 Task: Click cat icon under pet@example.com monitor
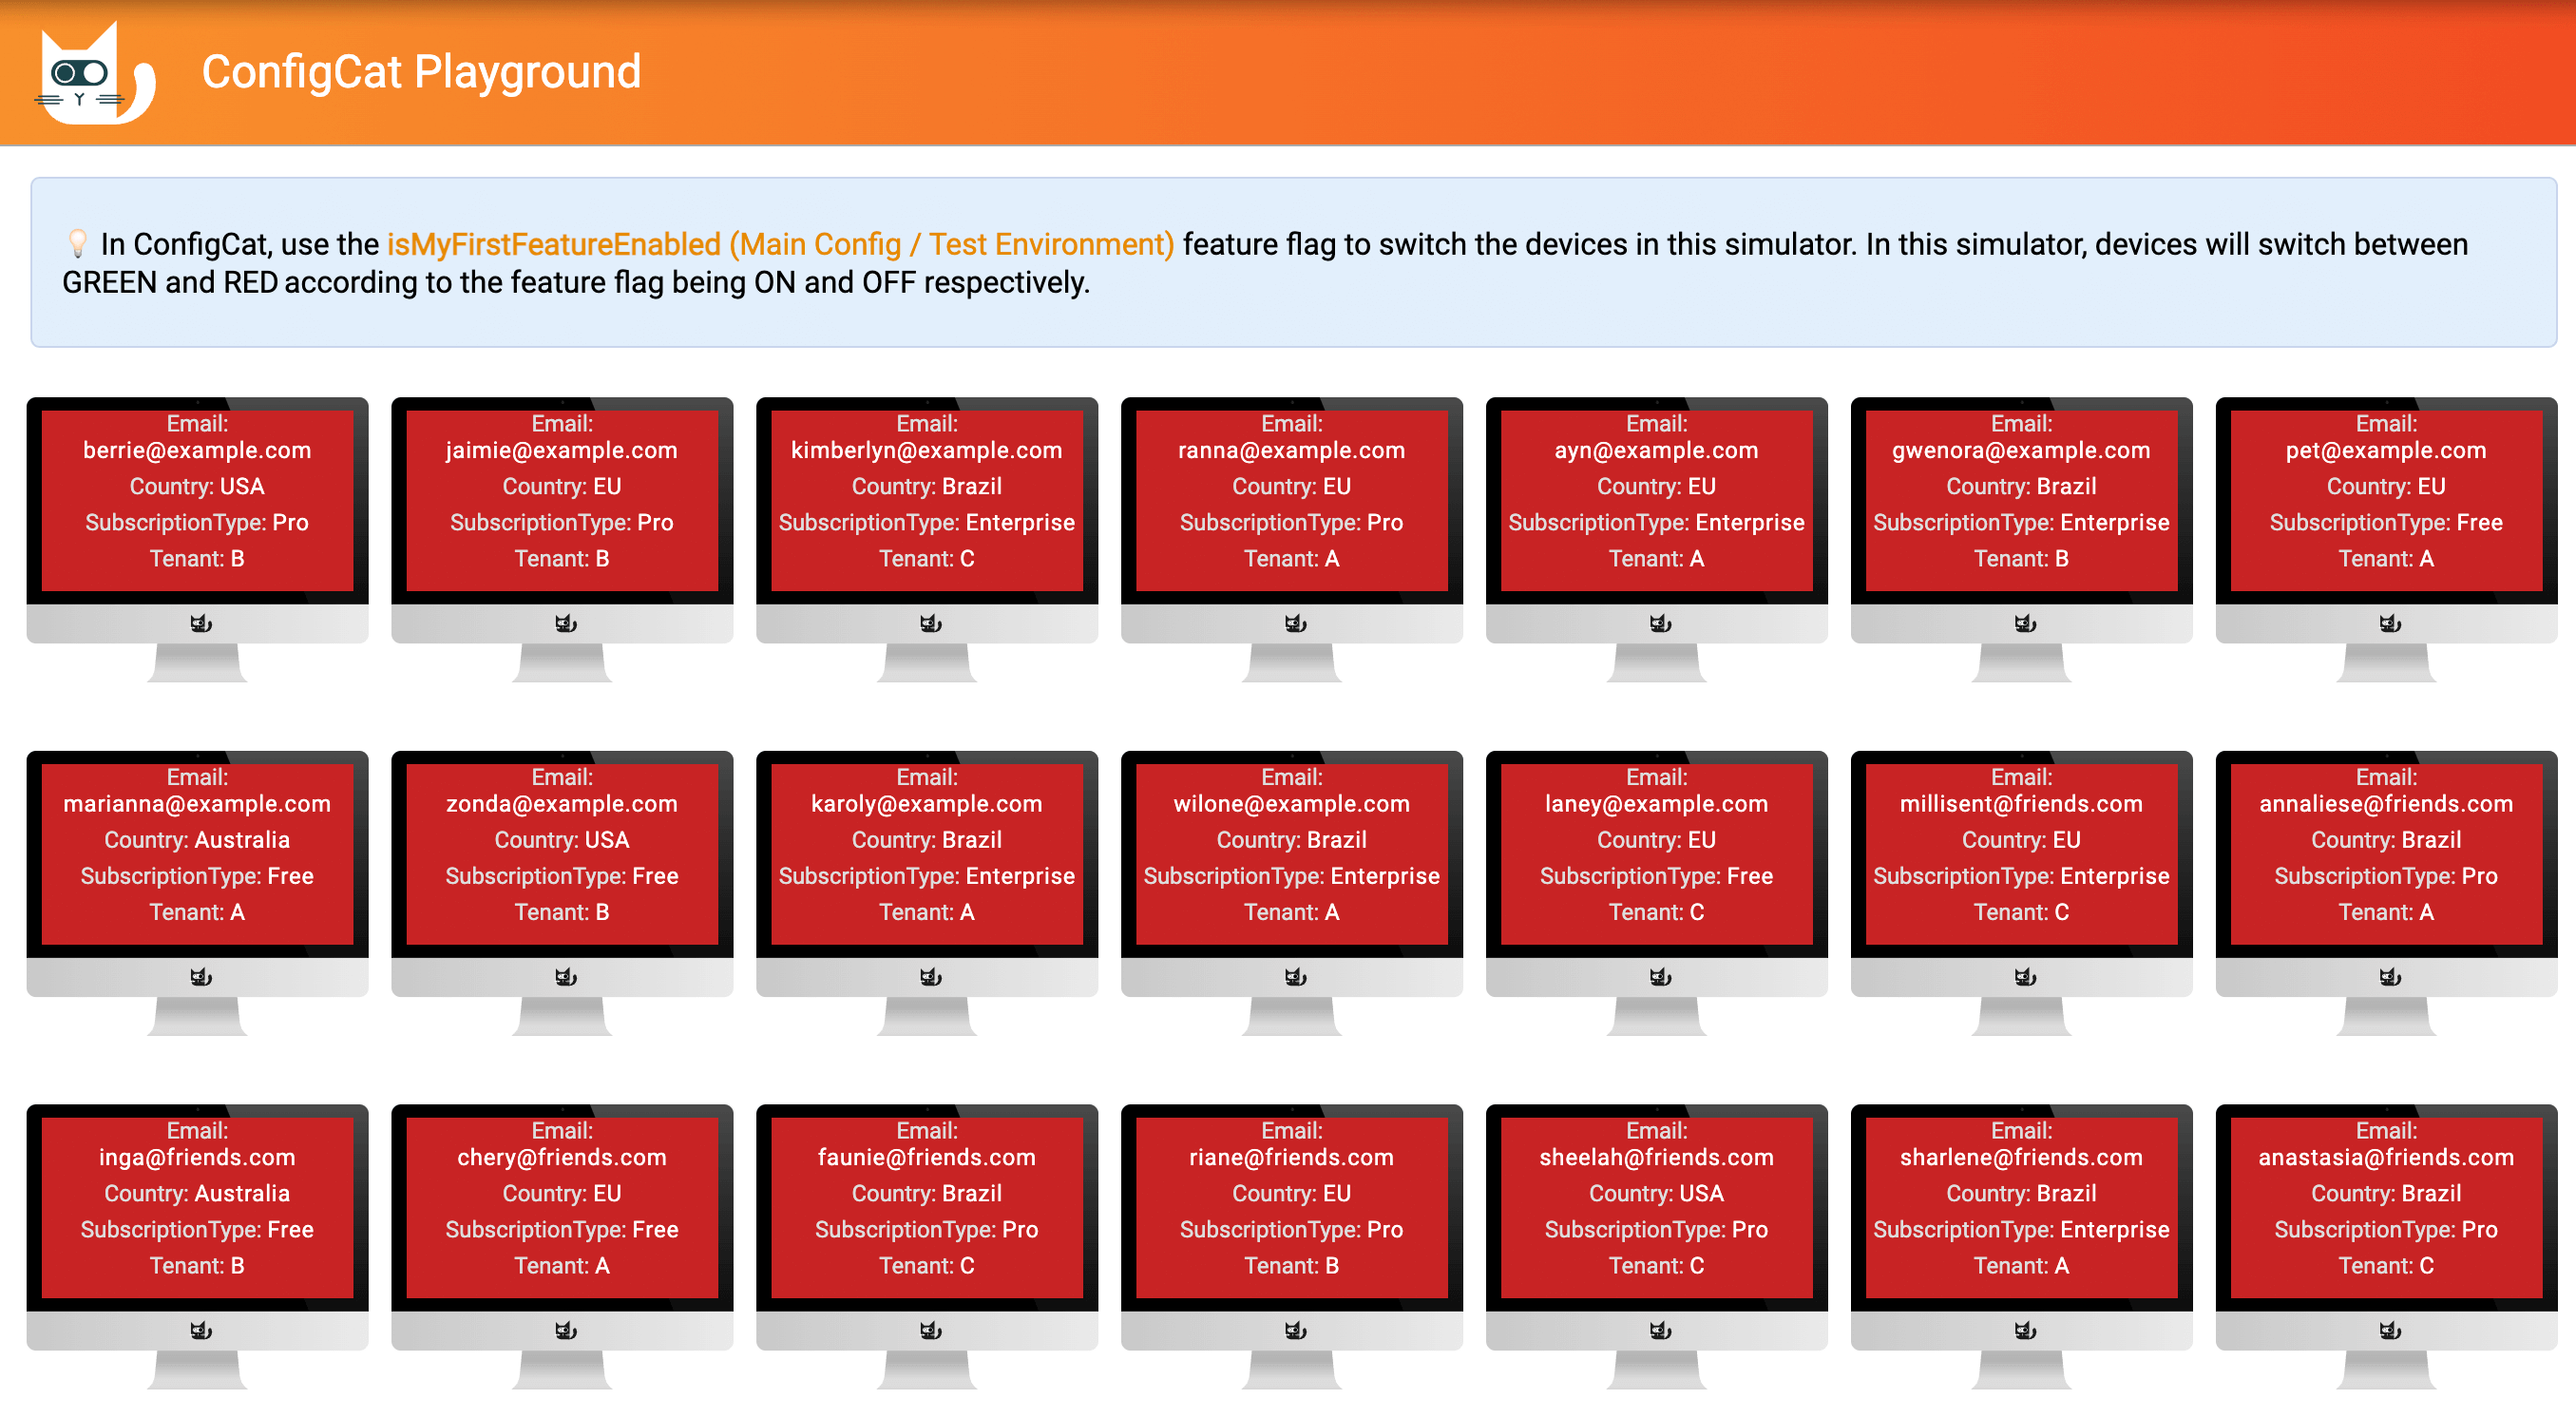pos(2389,624)
